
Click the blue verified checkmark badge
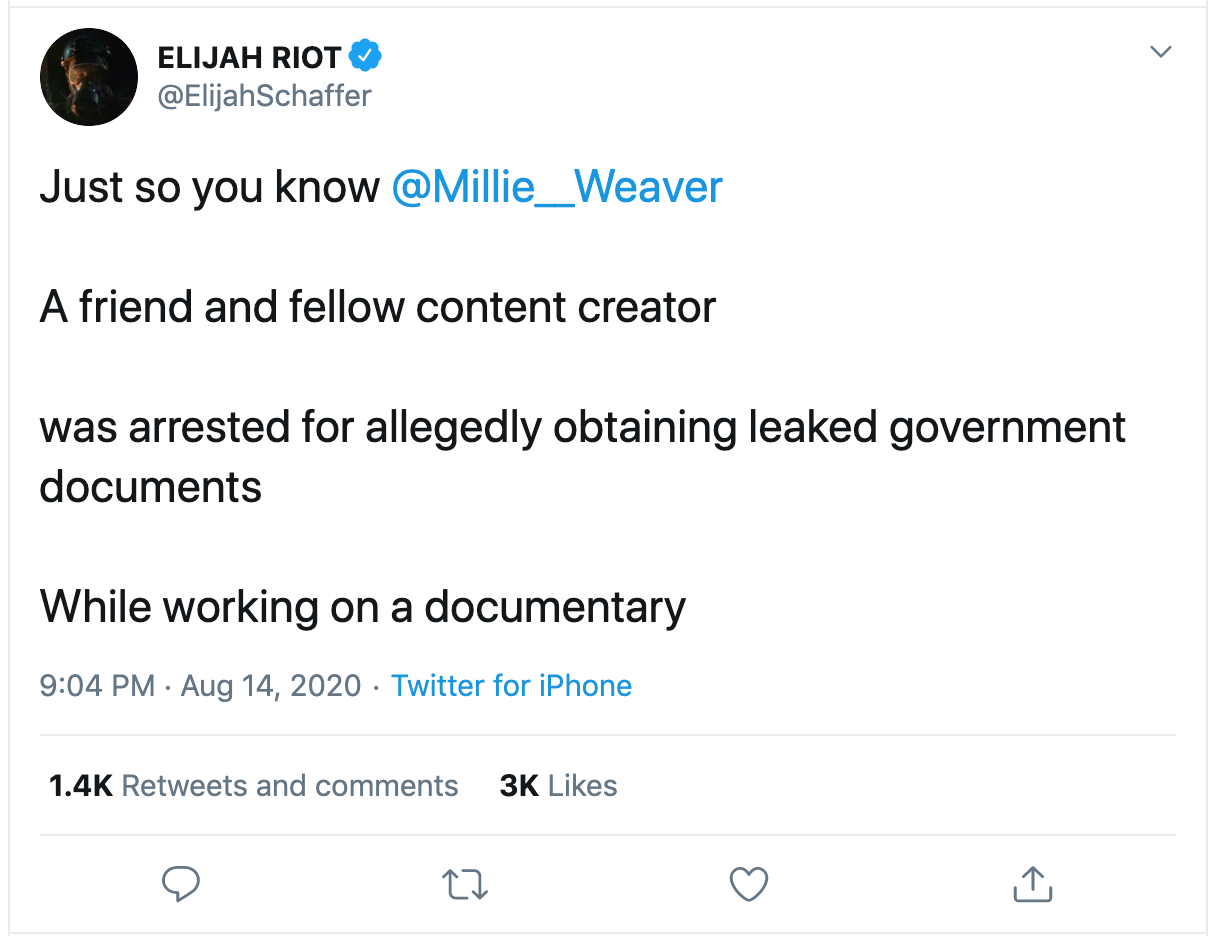pyautogui.click(x=368, y=57)
